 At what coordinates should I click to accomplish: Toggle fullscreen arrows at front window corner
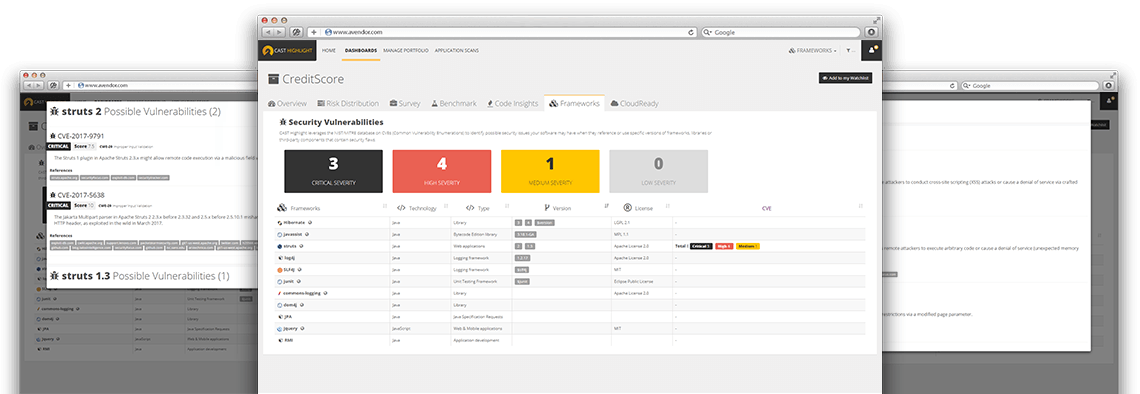(x=877, y=21)
